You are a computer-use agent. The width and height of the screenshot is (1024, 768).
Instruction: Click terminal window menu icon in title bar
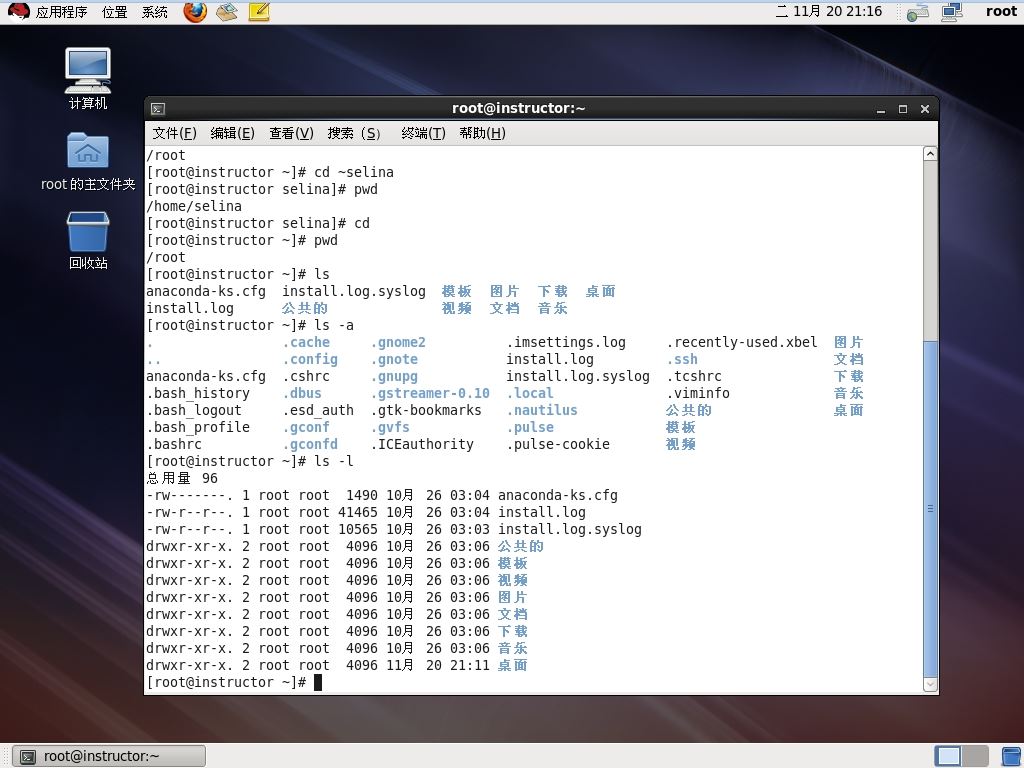[x=158, y=108]
